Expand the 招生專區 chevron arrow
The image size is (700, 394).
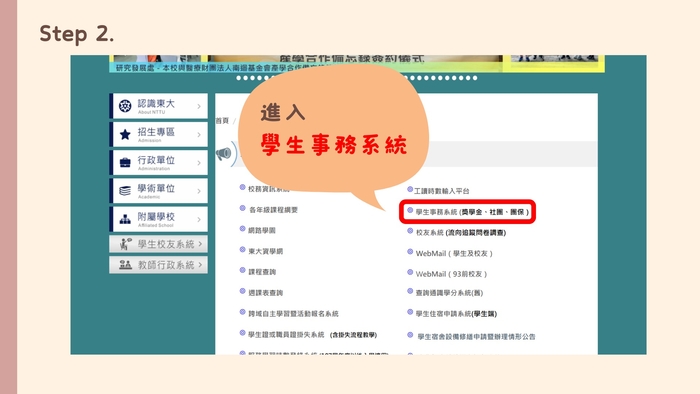[199, 134]
